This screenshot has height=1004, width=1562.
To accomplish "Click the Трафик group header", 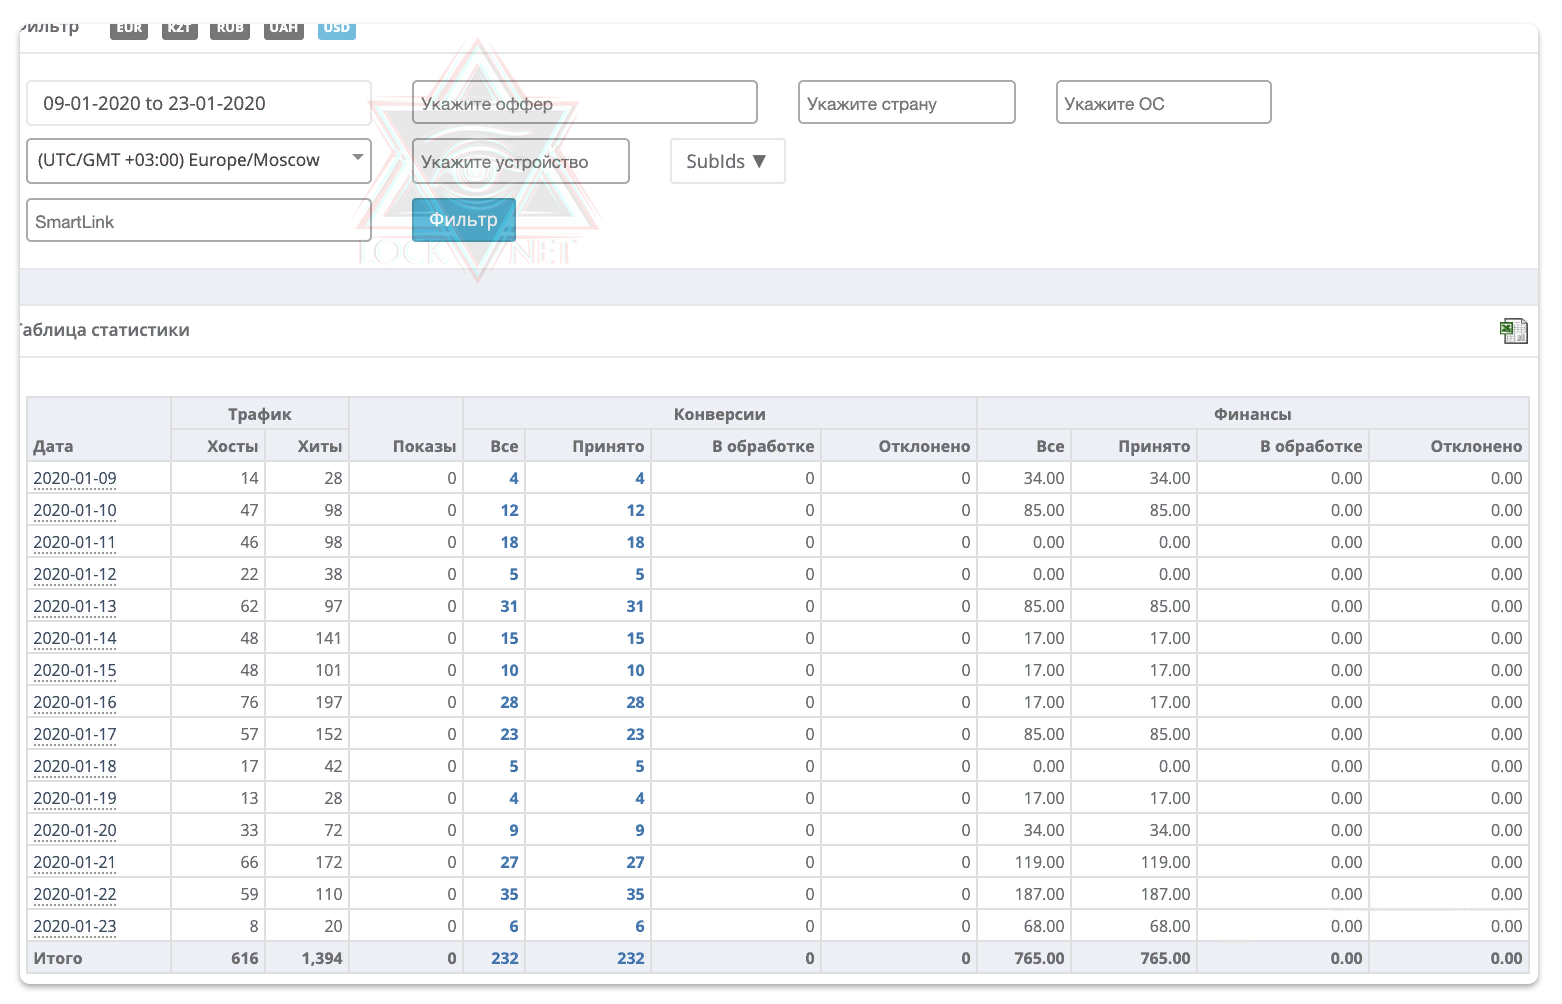I will tap(260, 414).
